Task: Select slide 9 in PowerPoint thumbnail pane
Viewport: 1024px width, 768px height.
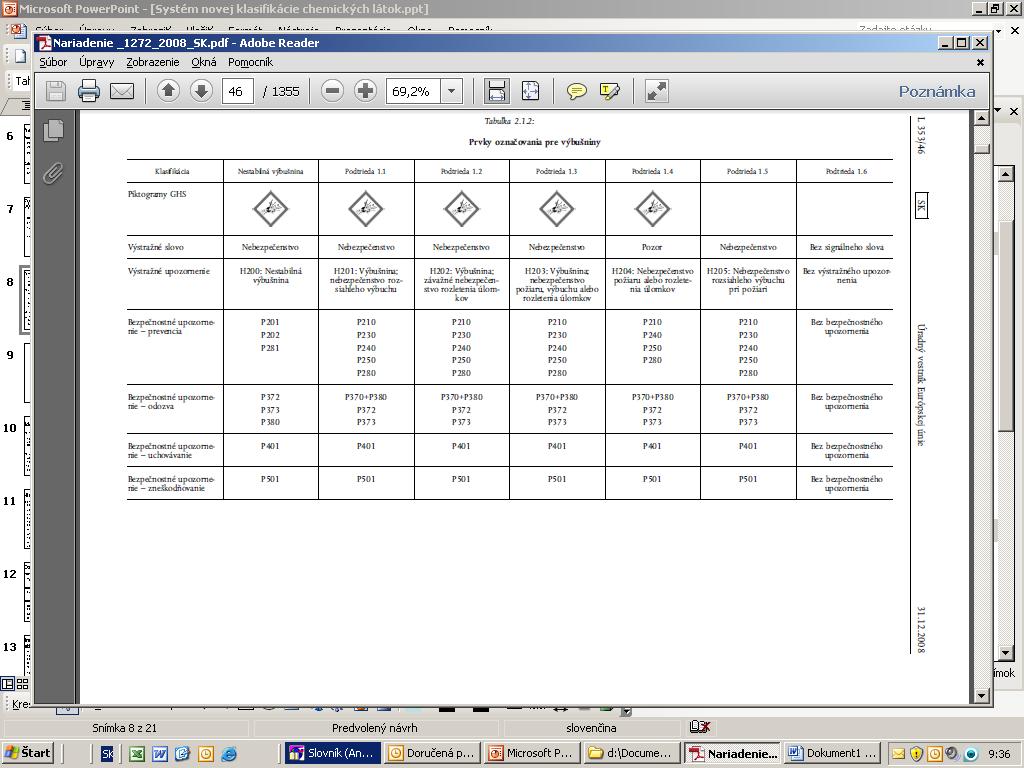Action: coord(26,372)
